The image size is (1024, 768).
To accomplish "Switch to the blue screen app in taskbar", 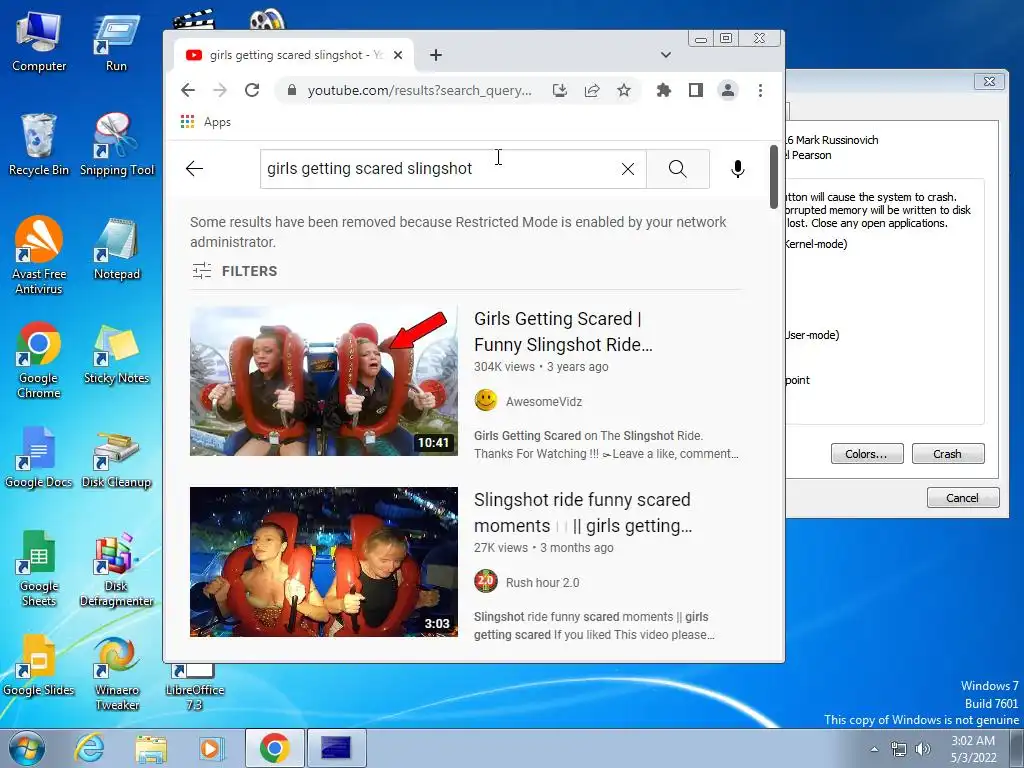I will click(x=336, y=748).
